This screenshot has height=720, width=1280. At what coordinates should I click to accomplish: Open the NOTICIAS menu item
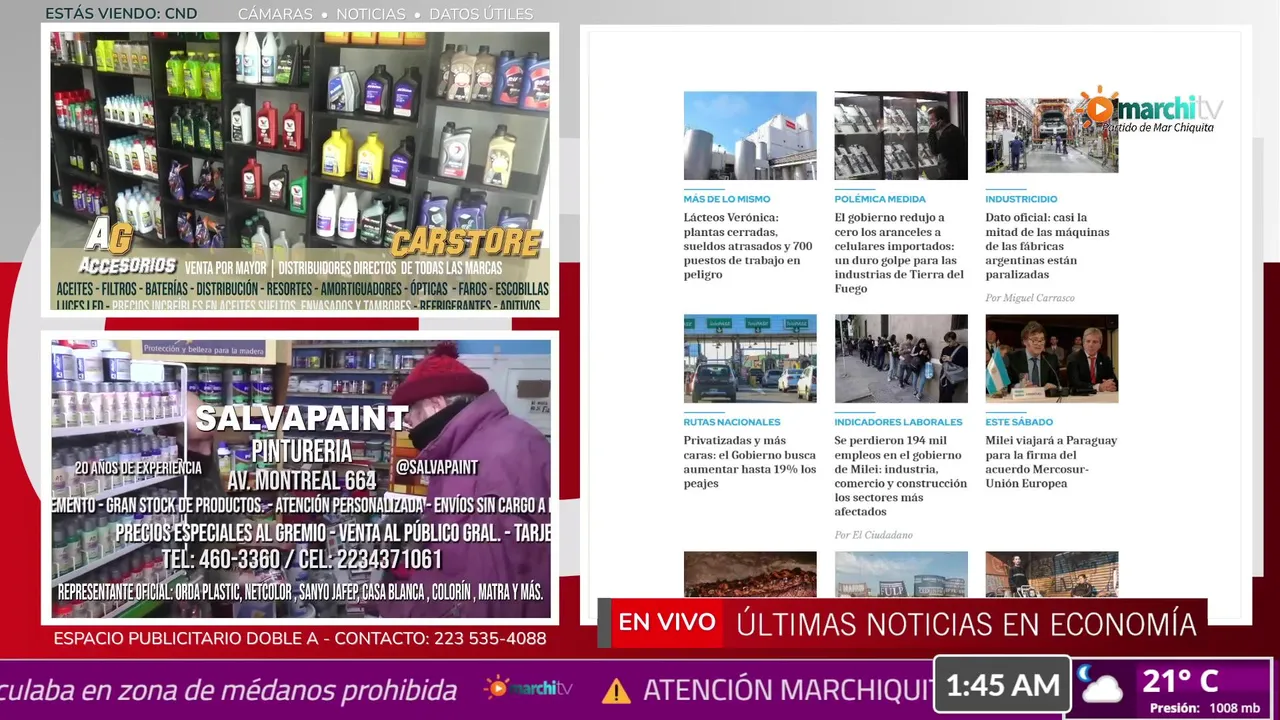tap(371, 14)
